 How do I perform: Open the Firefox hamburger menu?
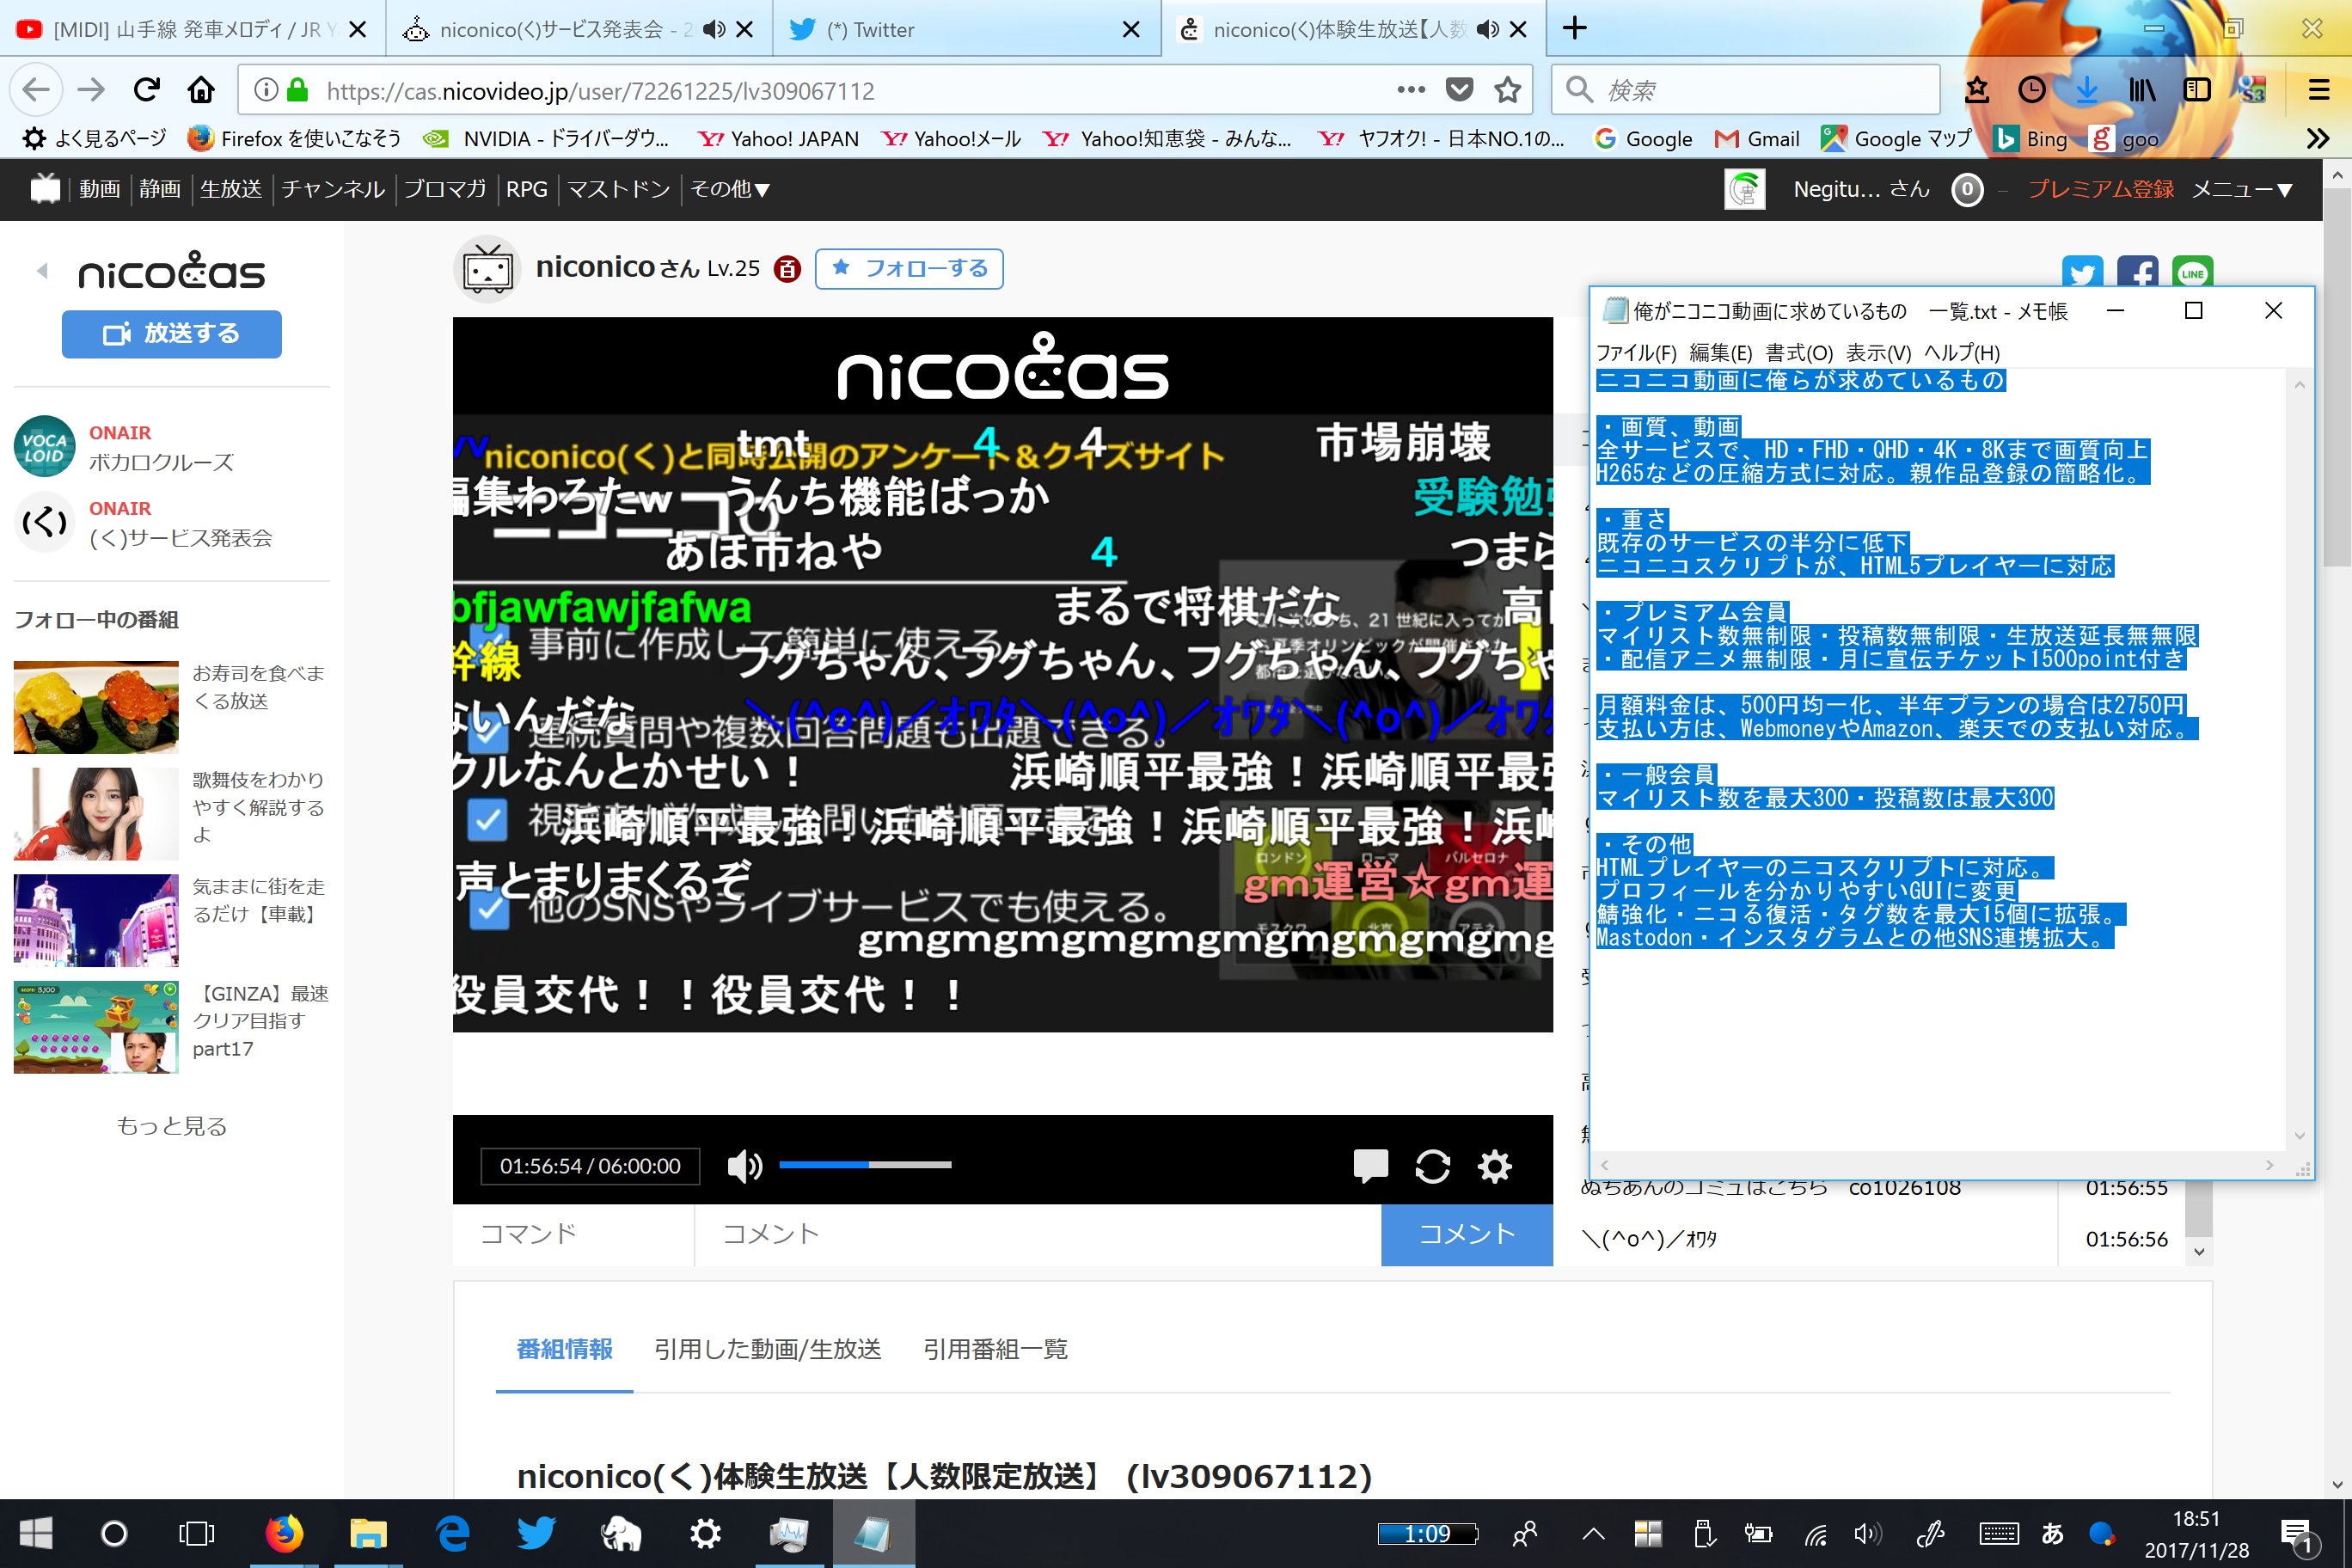[x=2319, y=90]
